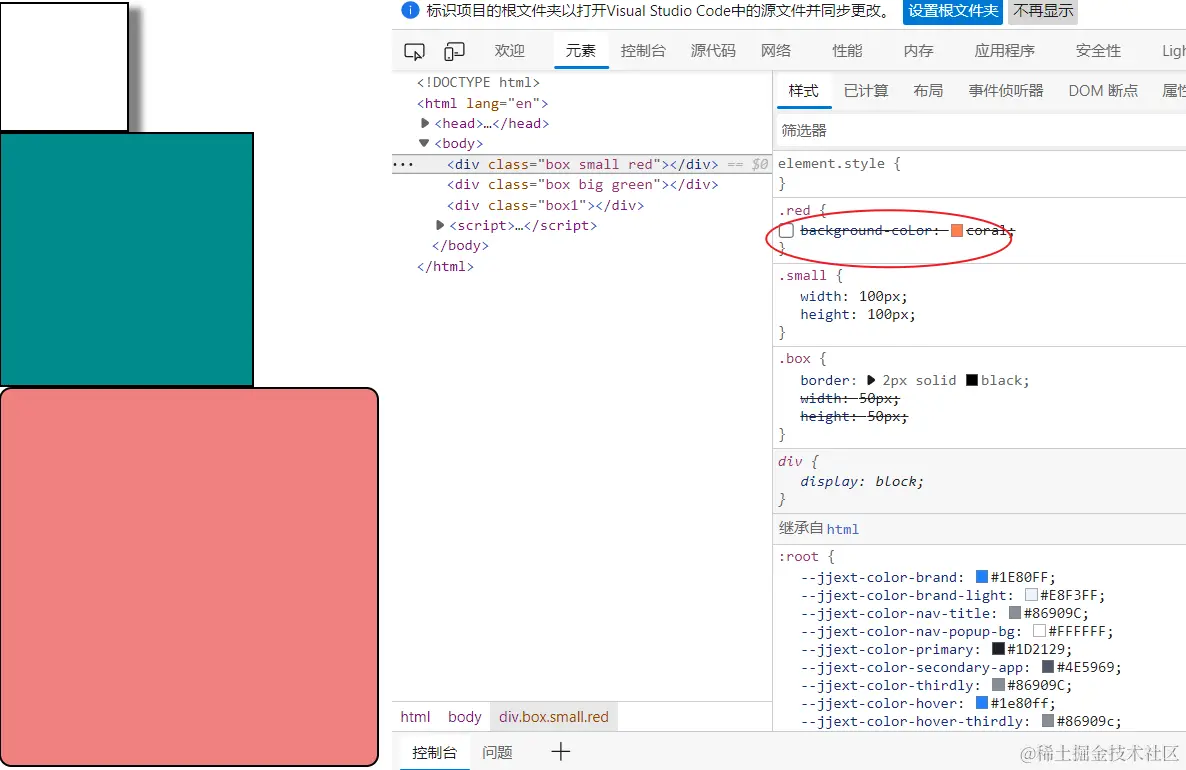
Task: Open the 内存 memory tab
Action: [918, 51]
